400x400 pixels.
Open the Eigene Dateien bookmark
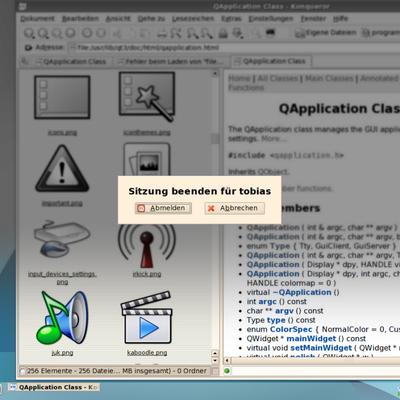[x=326, y=33]
